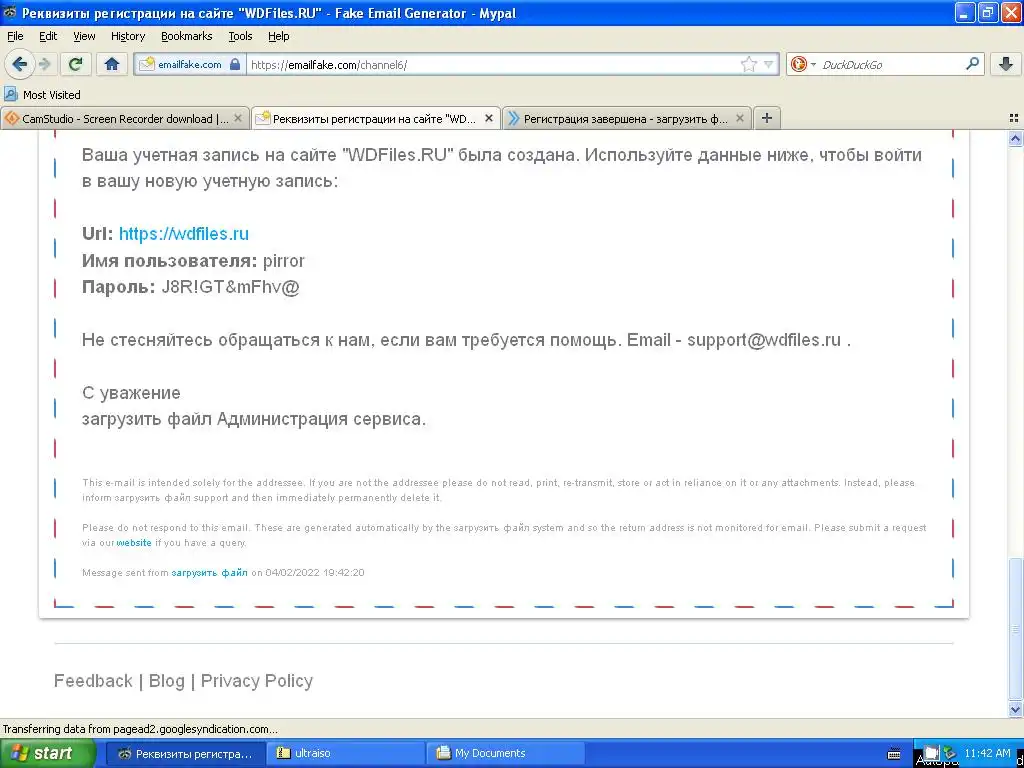Go back with the Back arrow button

(19, 64)
